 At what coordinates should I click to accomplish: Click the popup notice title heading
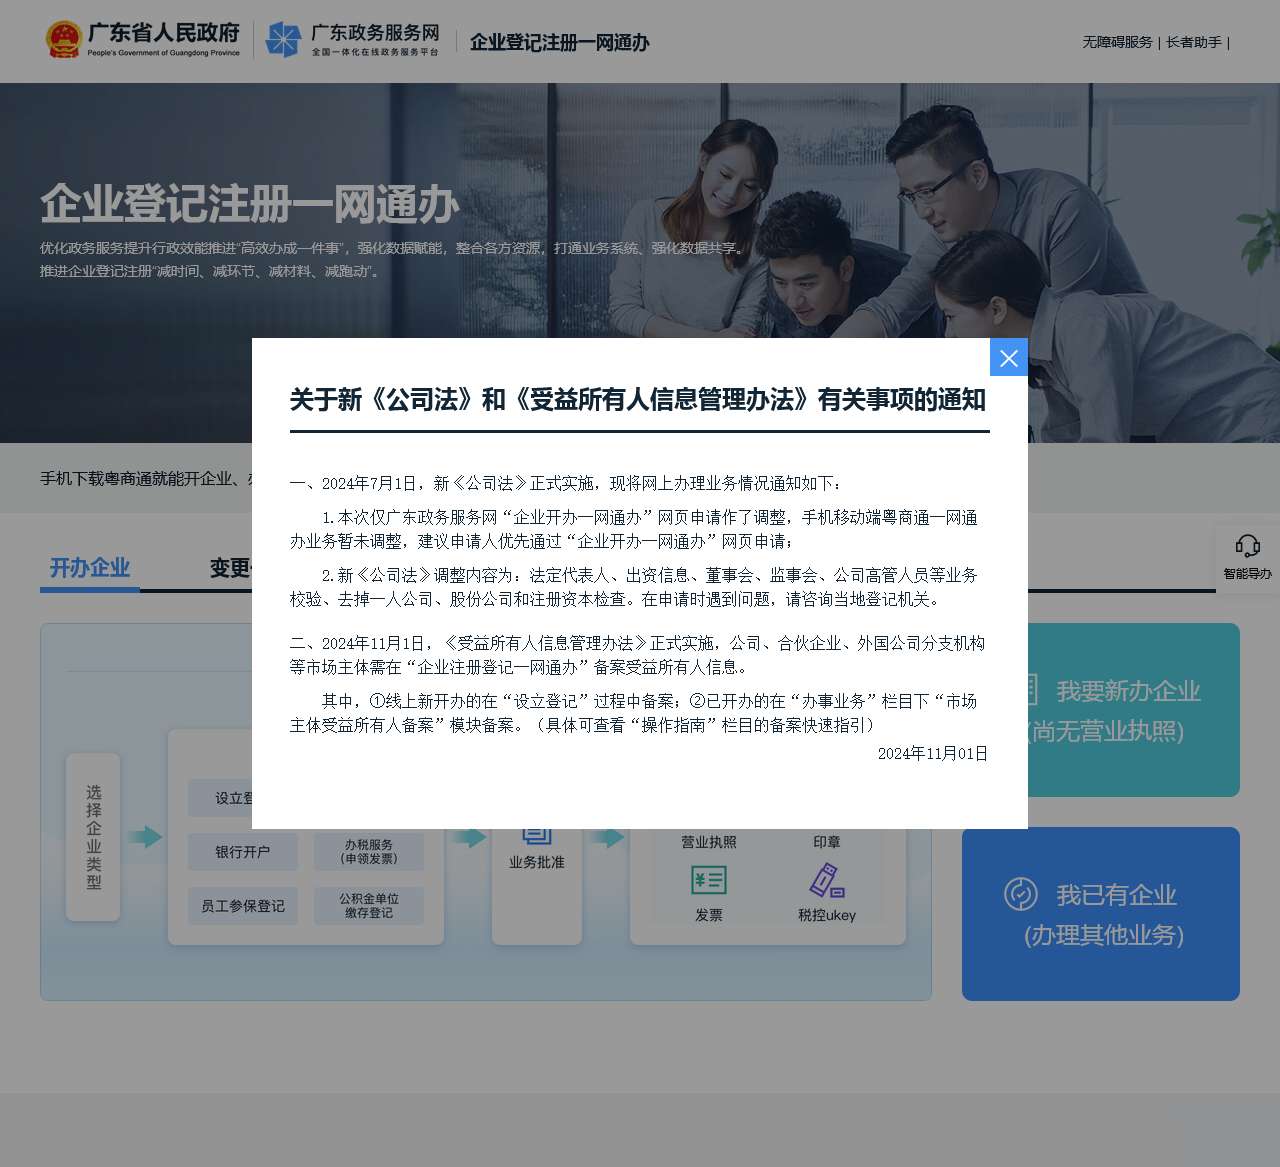point(638,400)
